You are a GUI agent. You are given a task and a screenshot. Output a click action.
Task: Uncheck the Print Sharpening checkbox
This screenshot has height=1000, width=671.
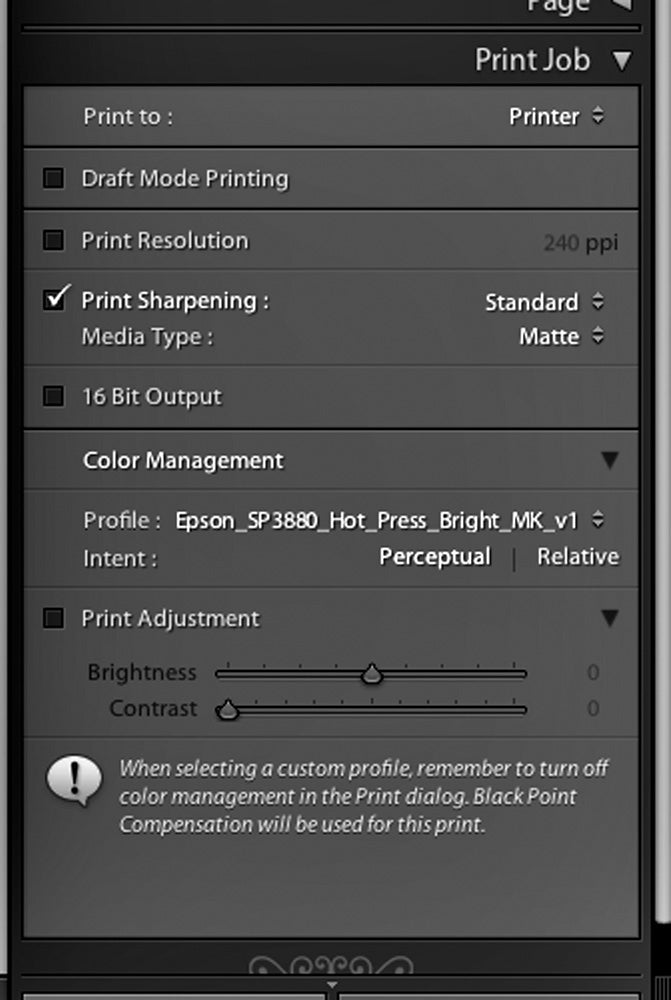[x=55, y=298]
